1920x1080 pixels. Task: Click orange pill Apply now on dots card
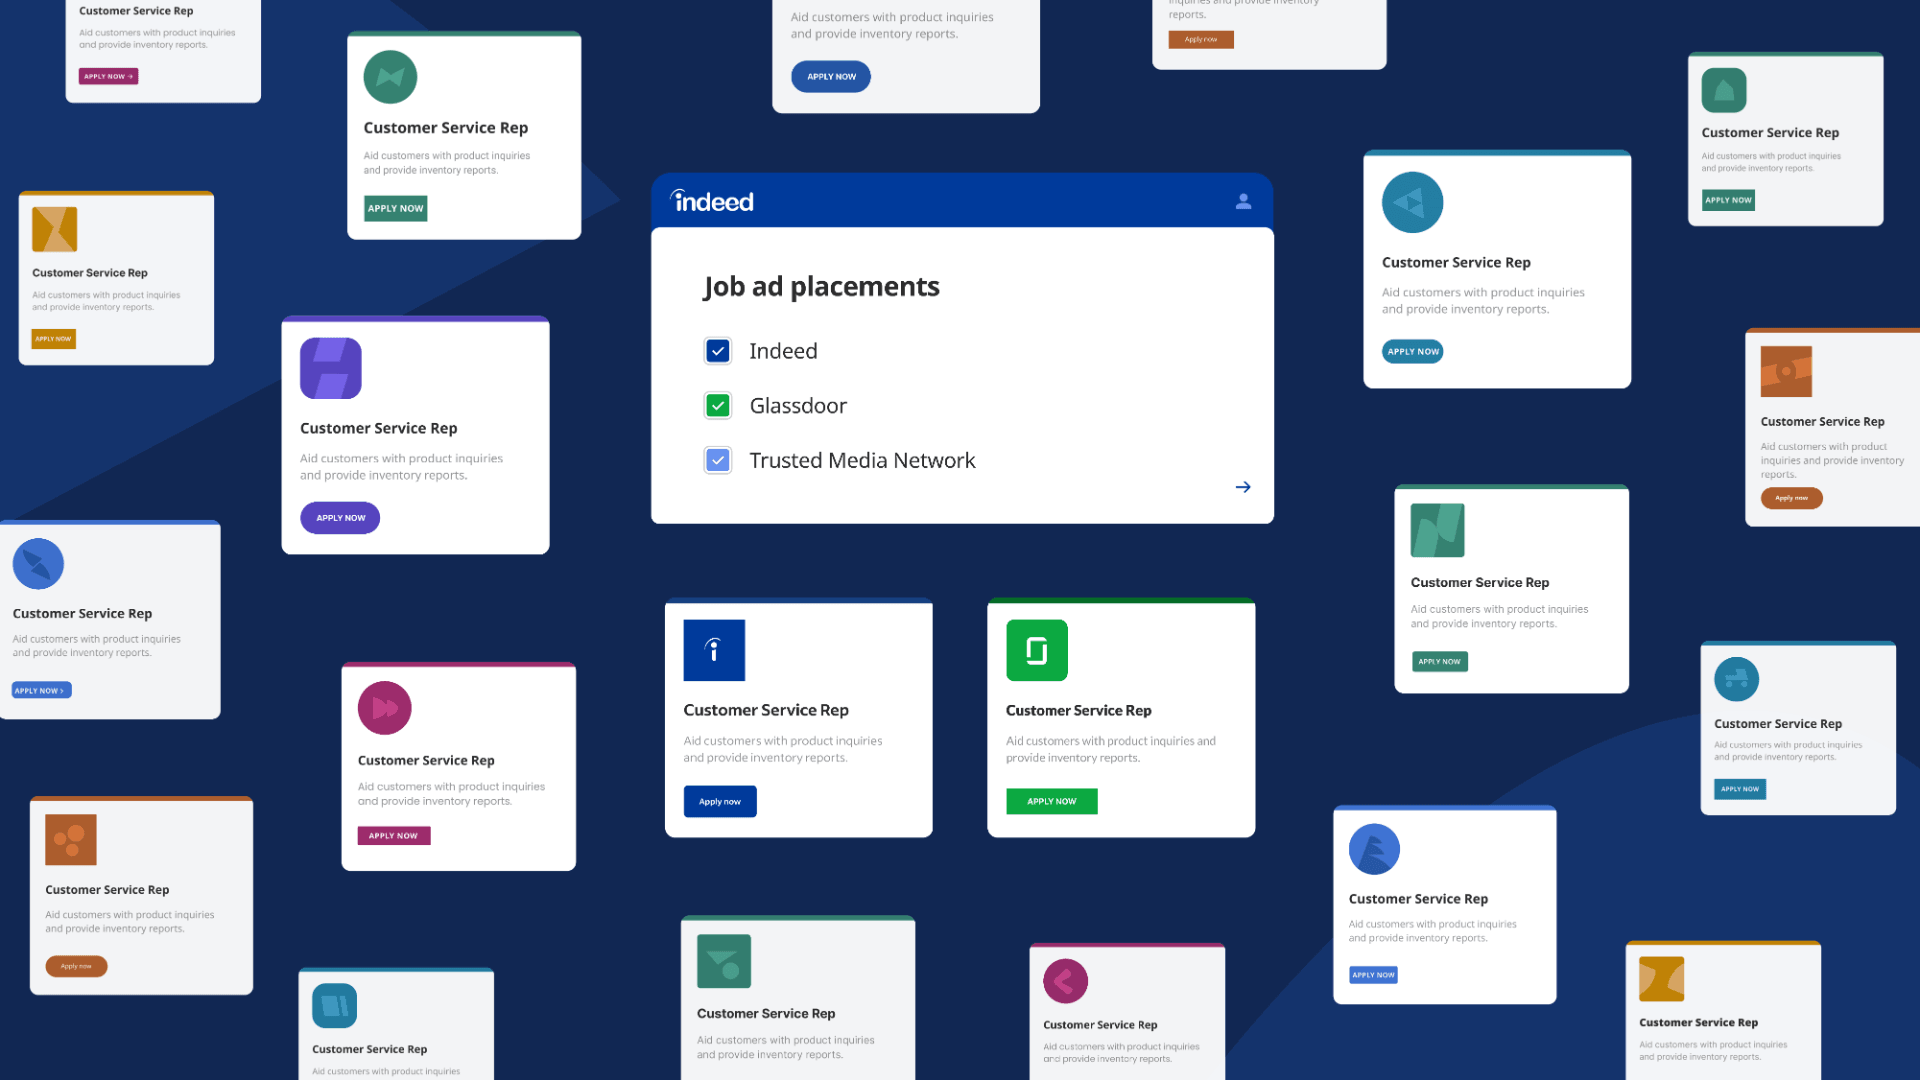76,966
